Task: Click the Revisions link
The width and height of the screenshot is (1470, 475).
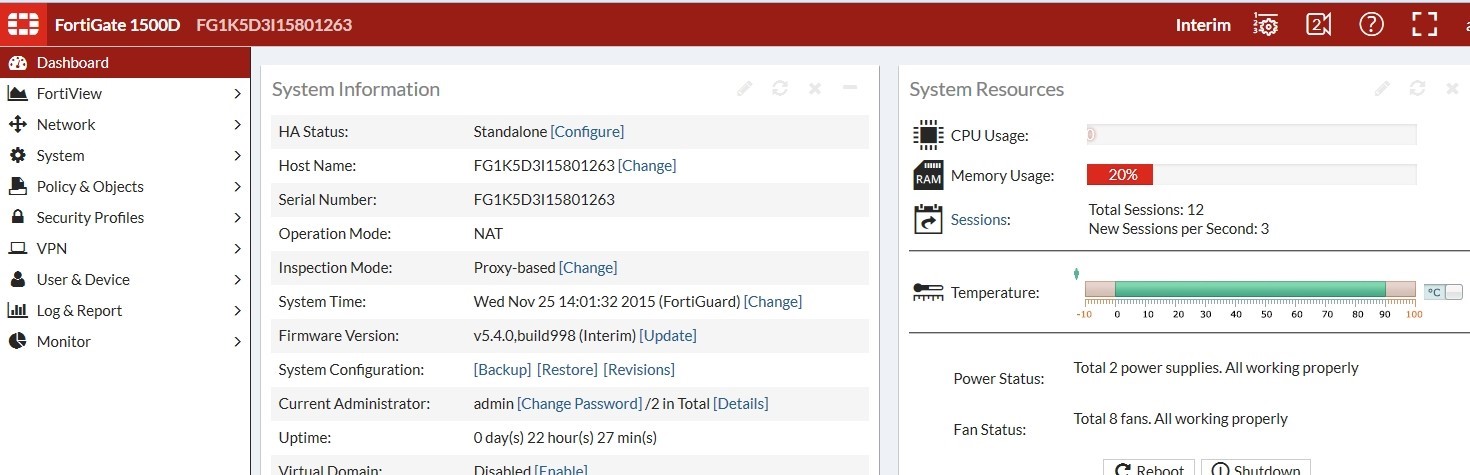Action: [639, 370]
